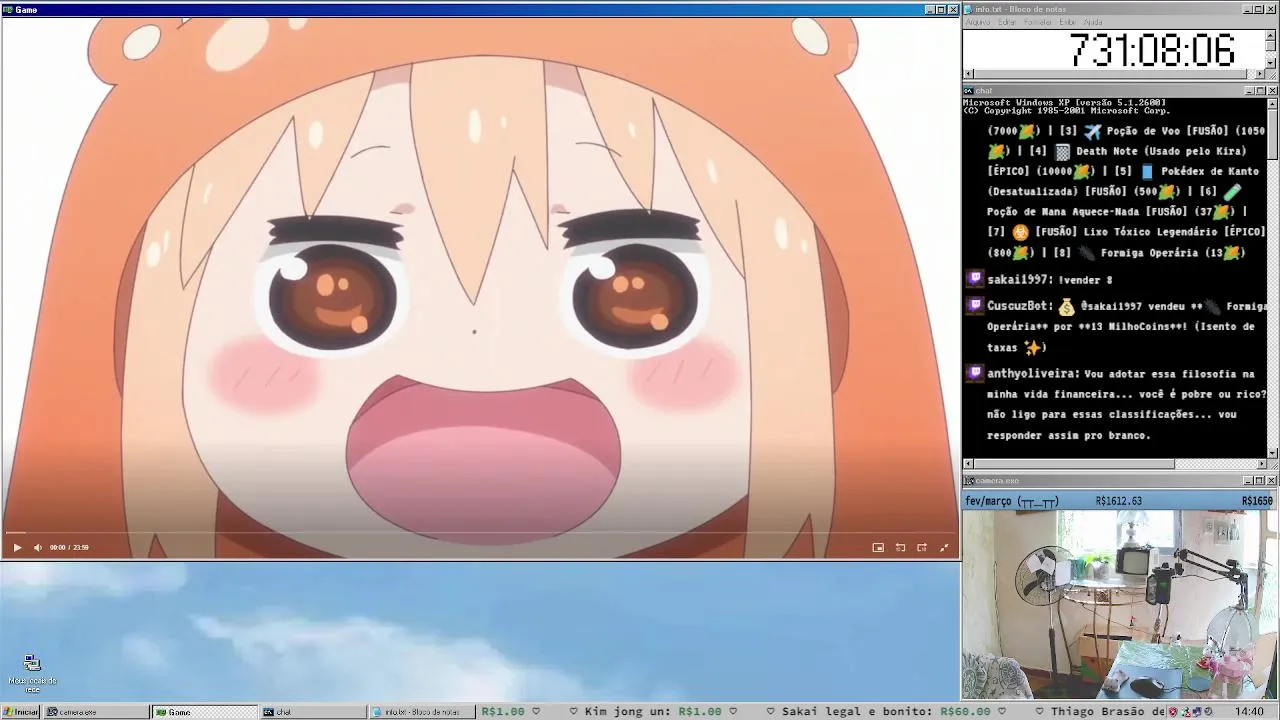Viewport: 1280px width, 720px height.
Task: Click sakai1997's Twitch badge icon in chat
Action: click(x=975, y=279)
